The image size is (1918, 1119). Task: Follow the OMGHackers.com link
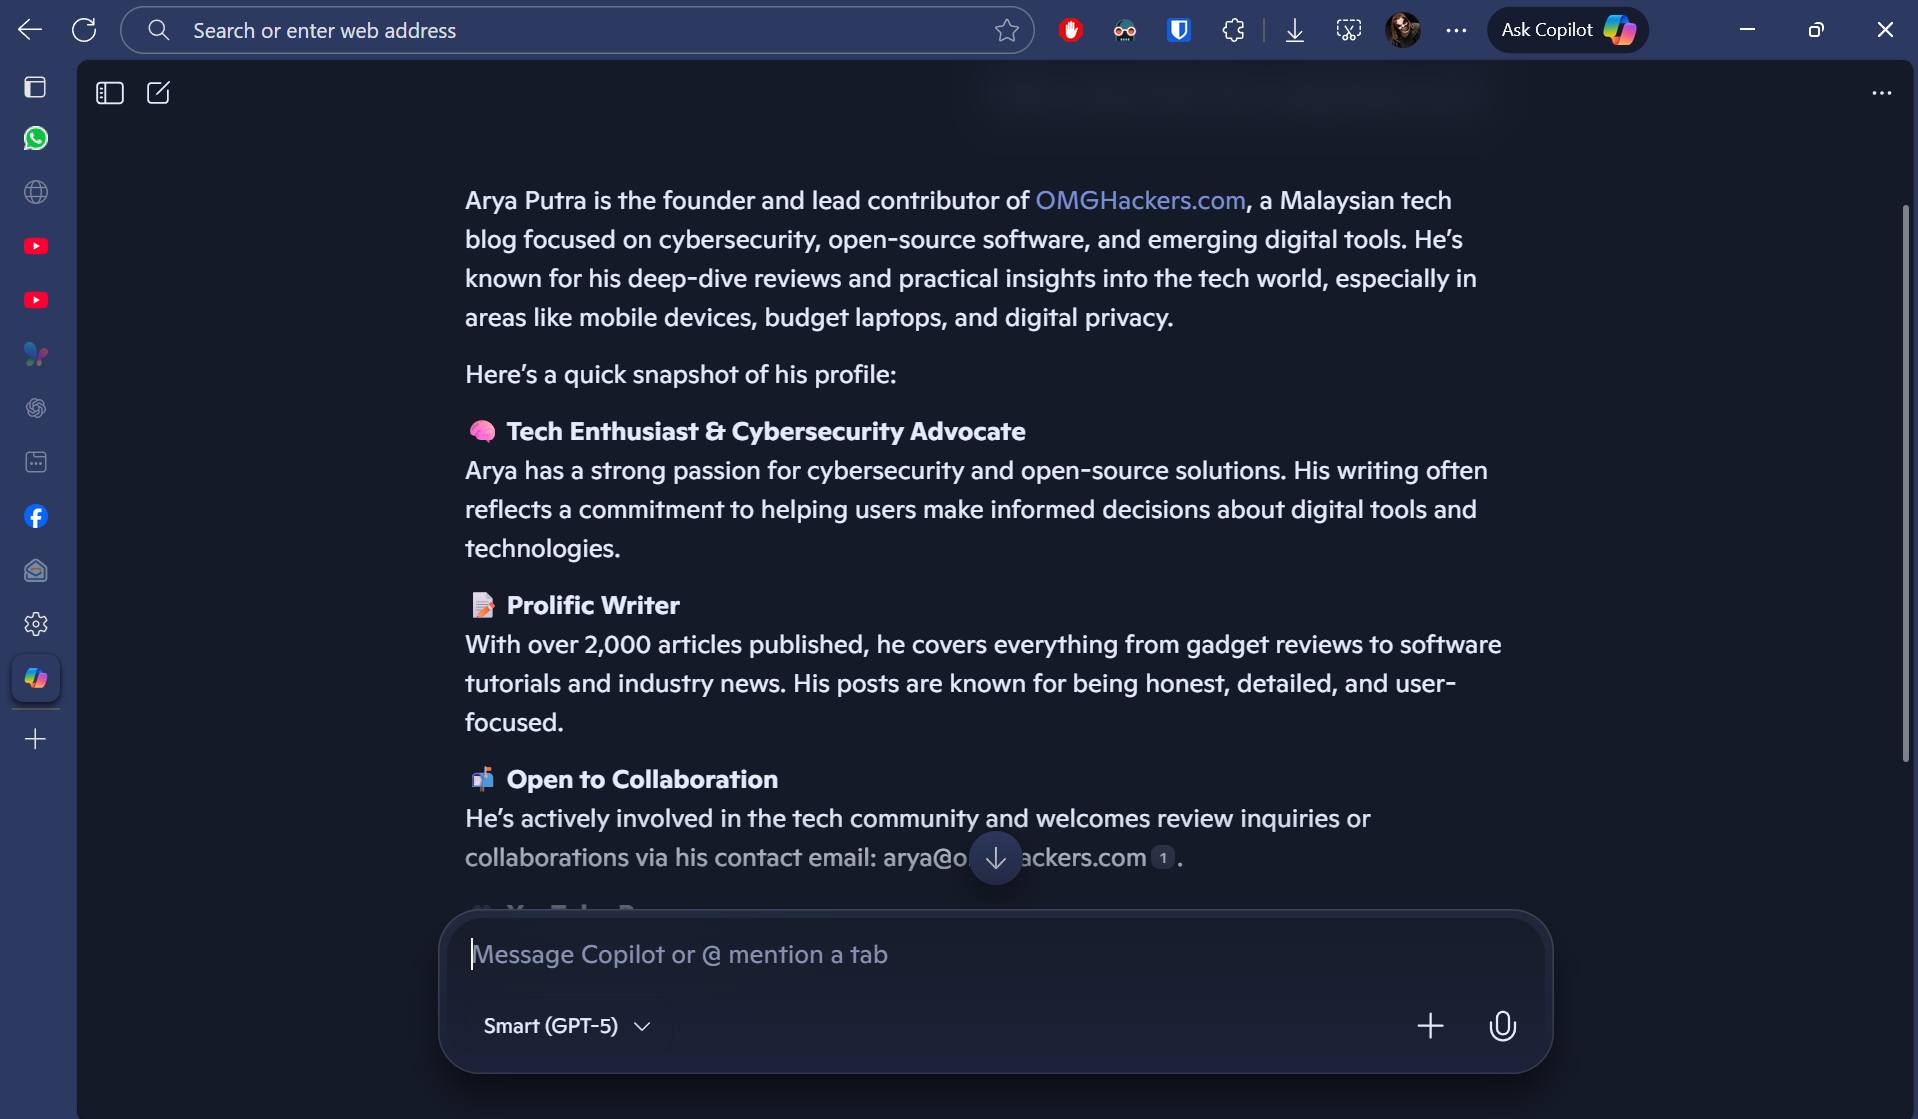(x=1140, y=200)
